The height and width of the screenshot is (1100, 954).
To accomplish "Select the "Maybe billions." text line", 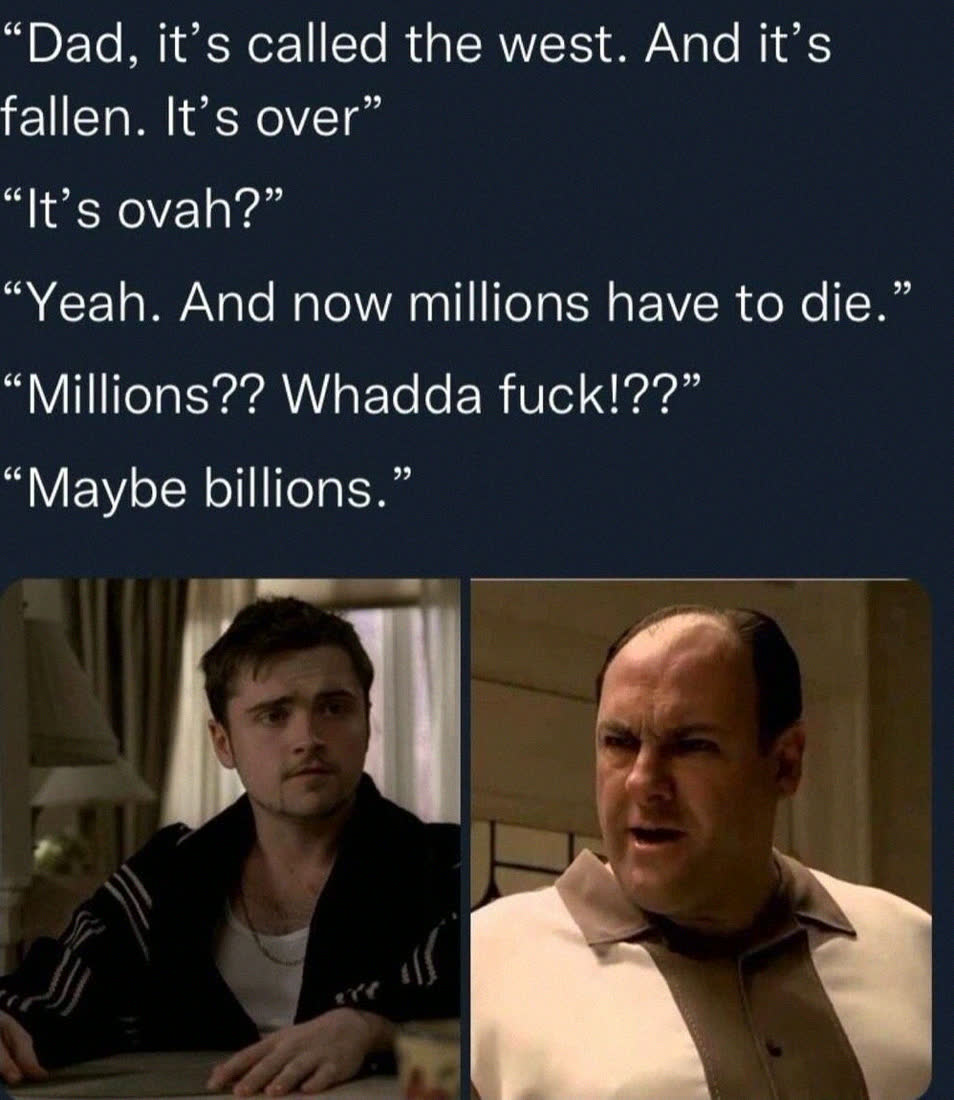I will pyautogui.click(x=206, y=488).
